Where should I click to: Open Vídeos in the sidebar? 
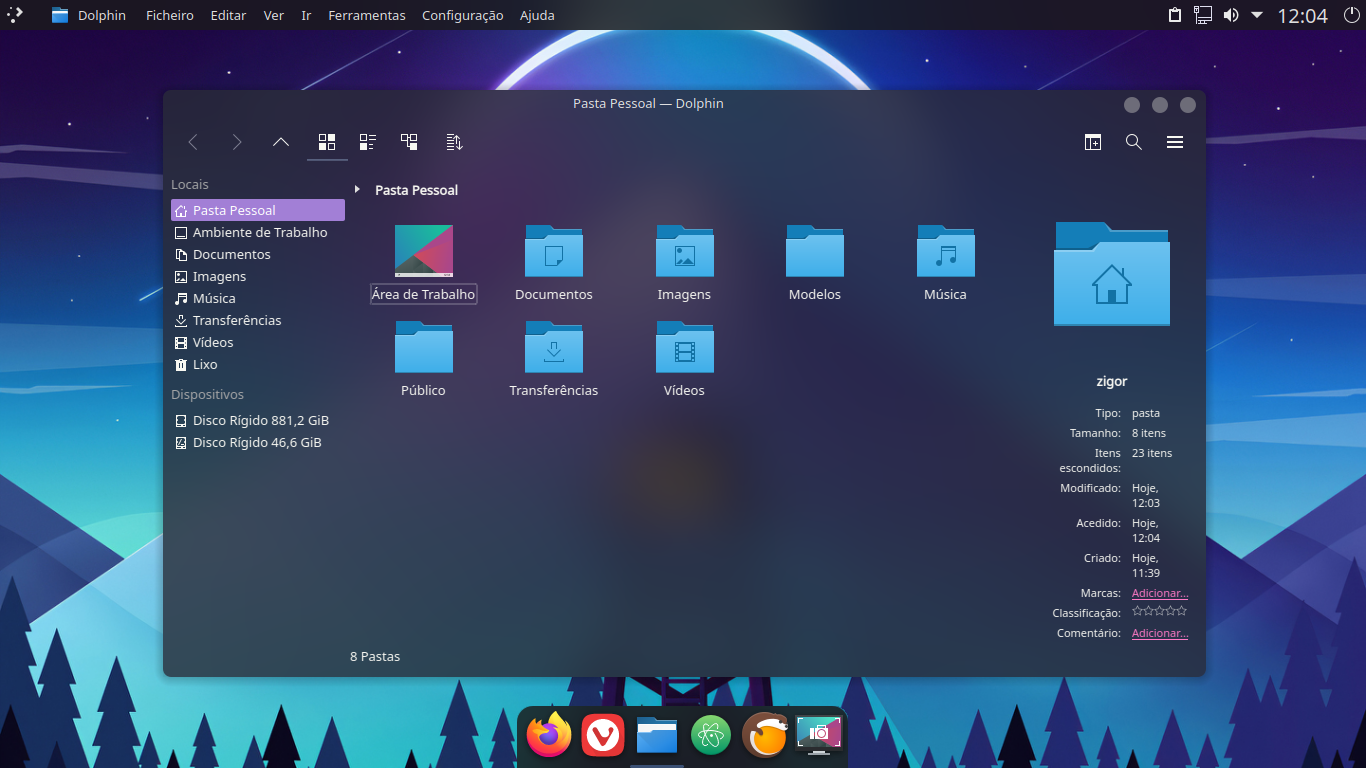click(258, 342)
